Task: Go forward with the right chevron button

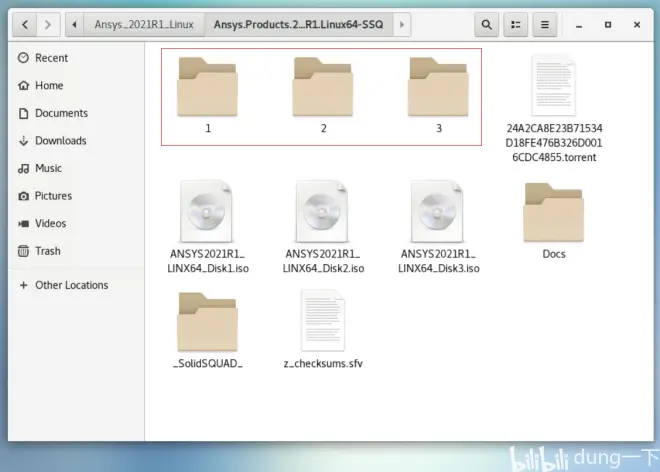Action: 48,25
